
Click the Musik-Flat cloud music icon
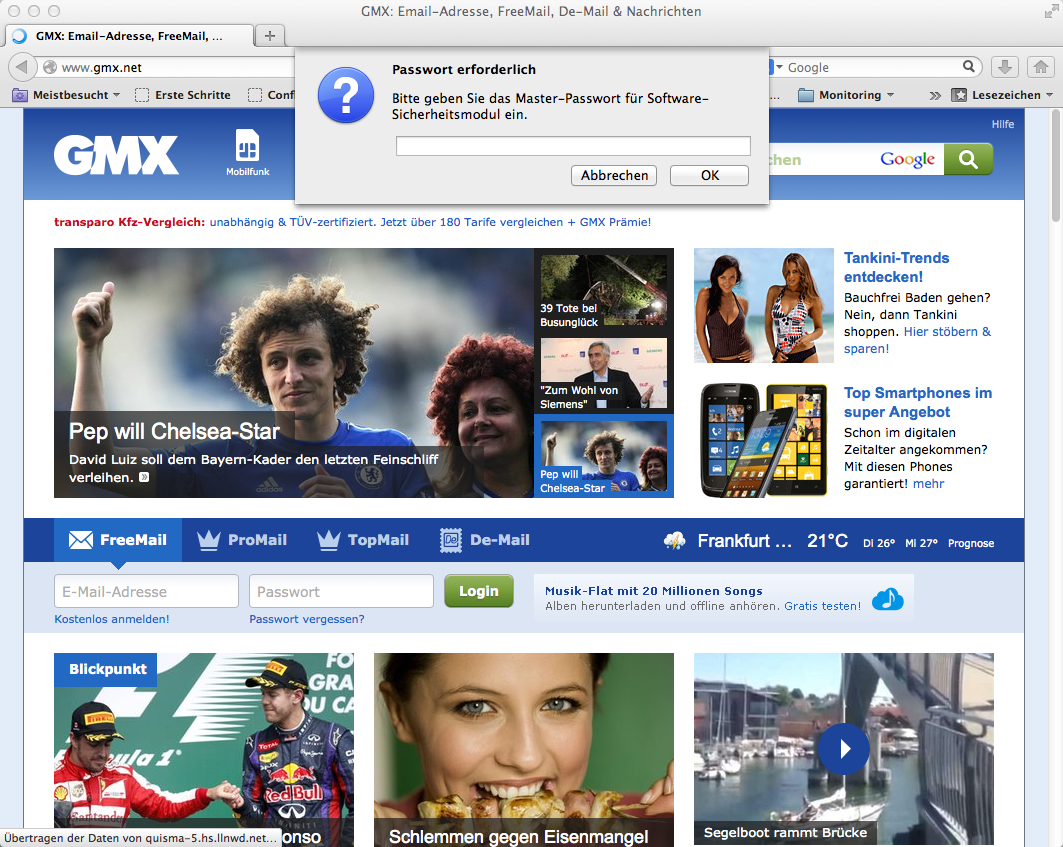point(887,598)
